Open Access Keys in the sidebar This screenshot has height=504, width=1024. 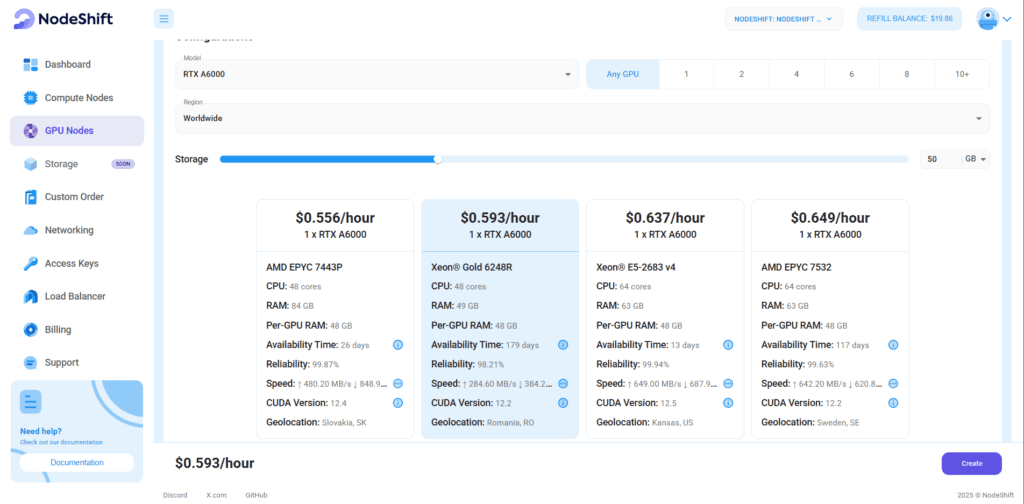[x=76, y=264]
